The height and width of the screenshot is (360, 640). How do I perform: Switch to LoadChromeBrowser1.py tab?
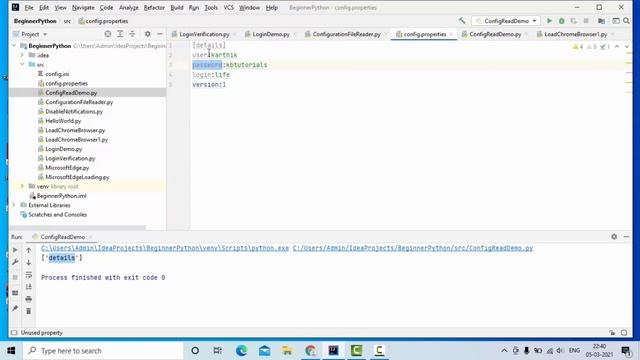pyautogui.click(x=576, y=34)
